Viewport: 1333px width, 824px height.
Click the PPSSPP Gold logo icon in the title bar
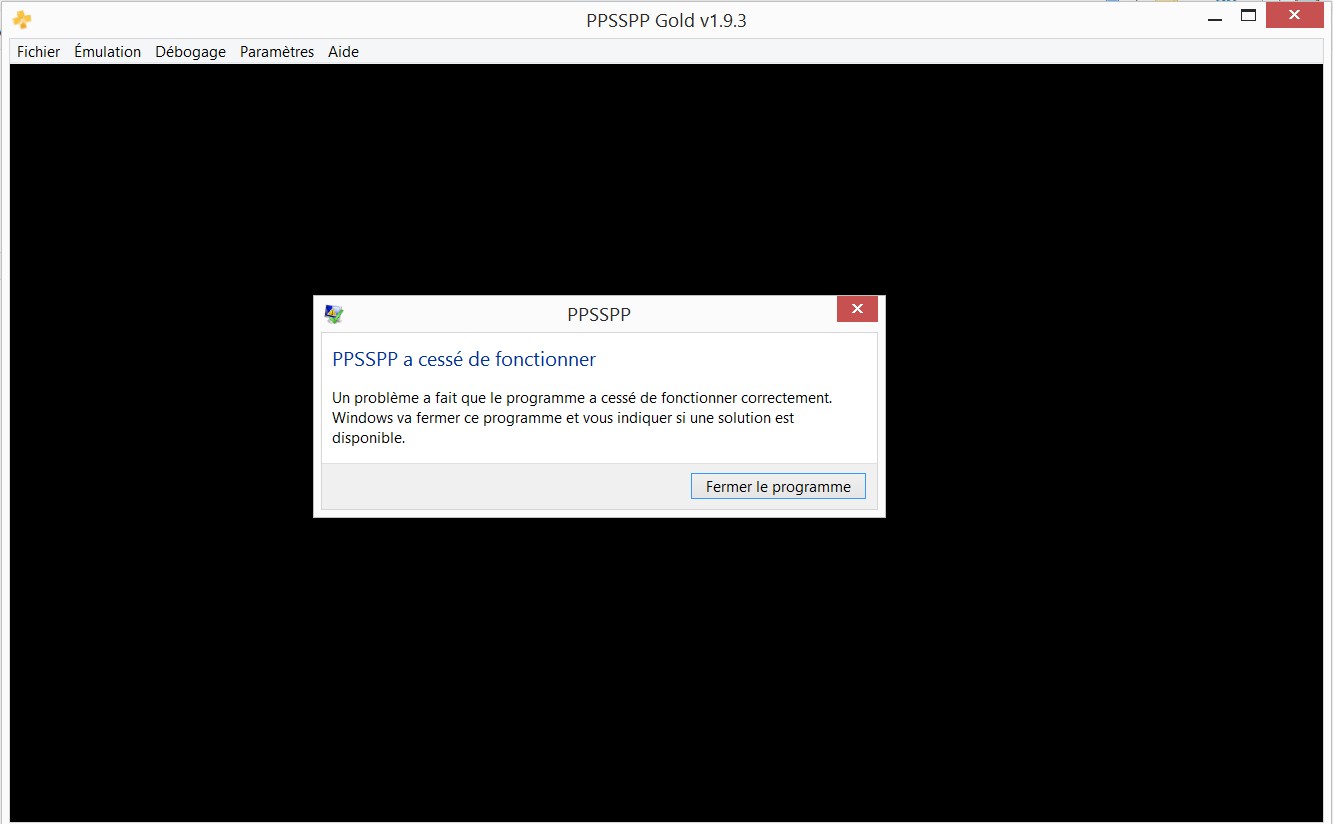[x=22, y=20]
